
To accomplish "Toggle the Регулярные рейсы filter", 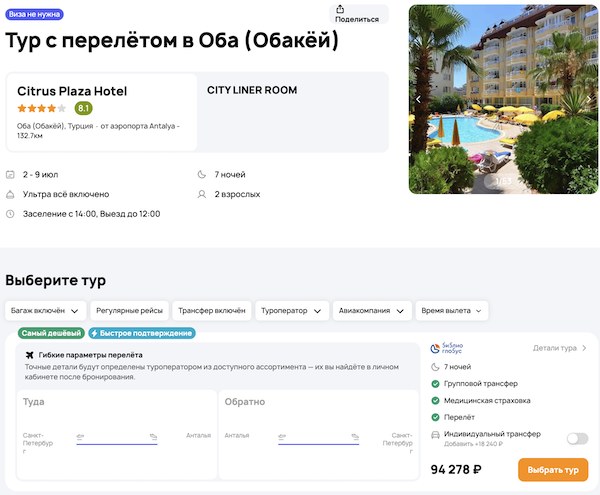I will pyautogui.click(x=130, y=311).
